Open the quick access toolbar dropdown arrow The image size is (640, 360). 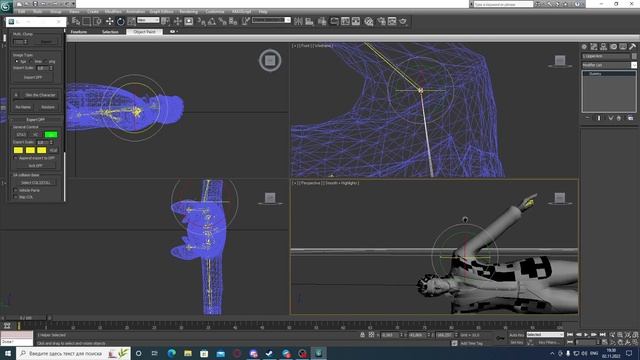click(x=73, y=4)
